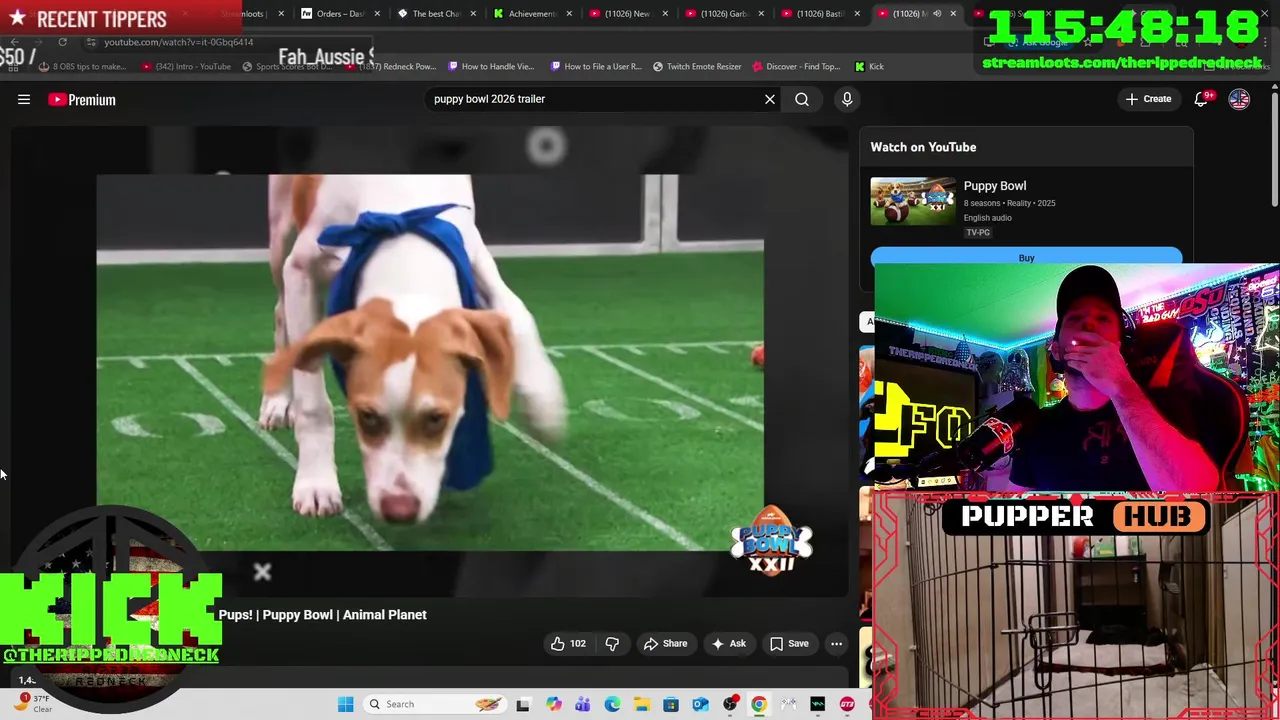Open Outlook from the taskbar
The height and width of the screenshot is (720, 1280).
[x=700, y=704]
